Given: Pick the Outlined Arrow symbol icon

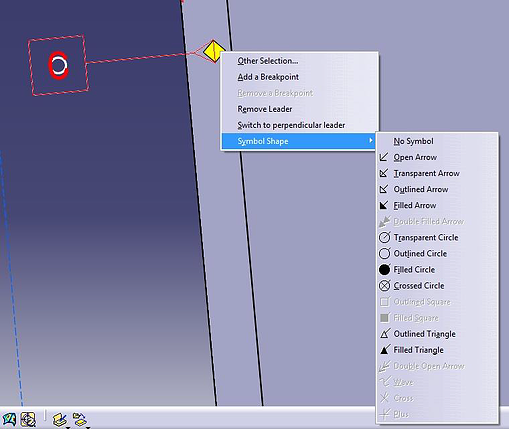Looking at the screenshot, I should click(x=384, y=189).
